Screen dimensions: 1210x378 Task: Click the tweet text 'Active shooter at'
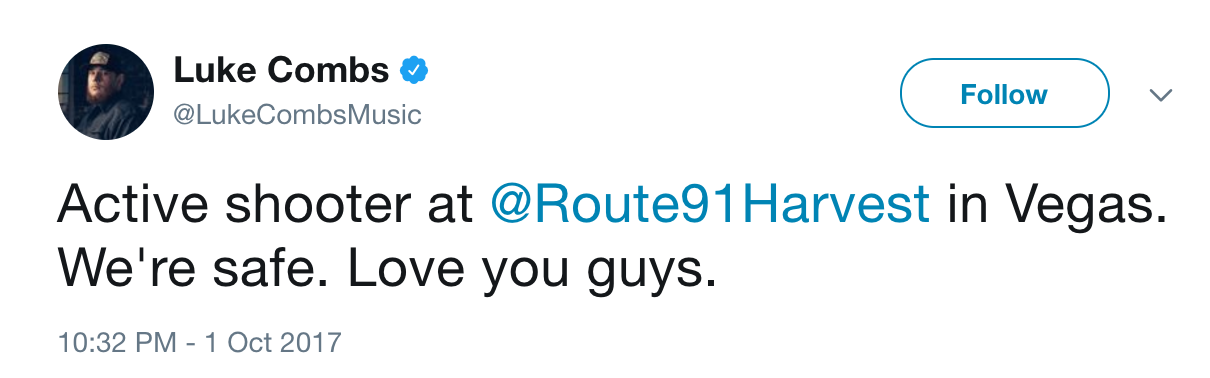pos(265,206)
